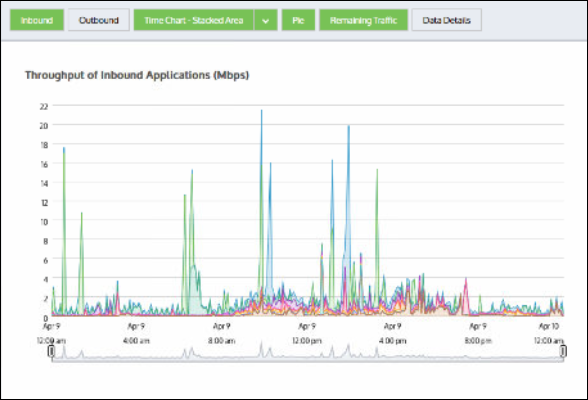The image size is (588, 400).
Task: Click the Apr 10 date label
Action: (x=549, y=326)
